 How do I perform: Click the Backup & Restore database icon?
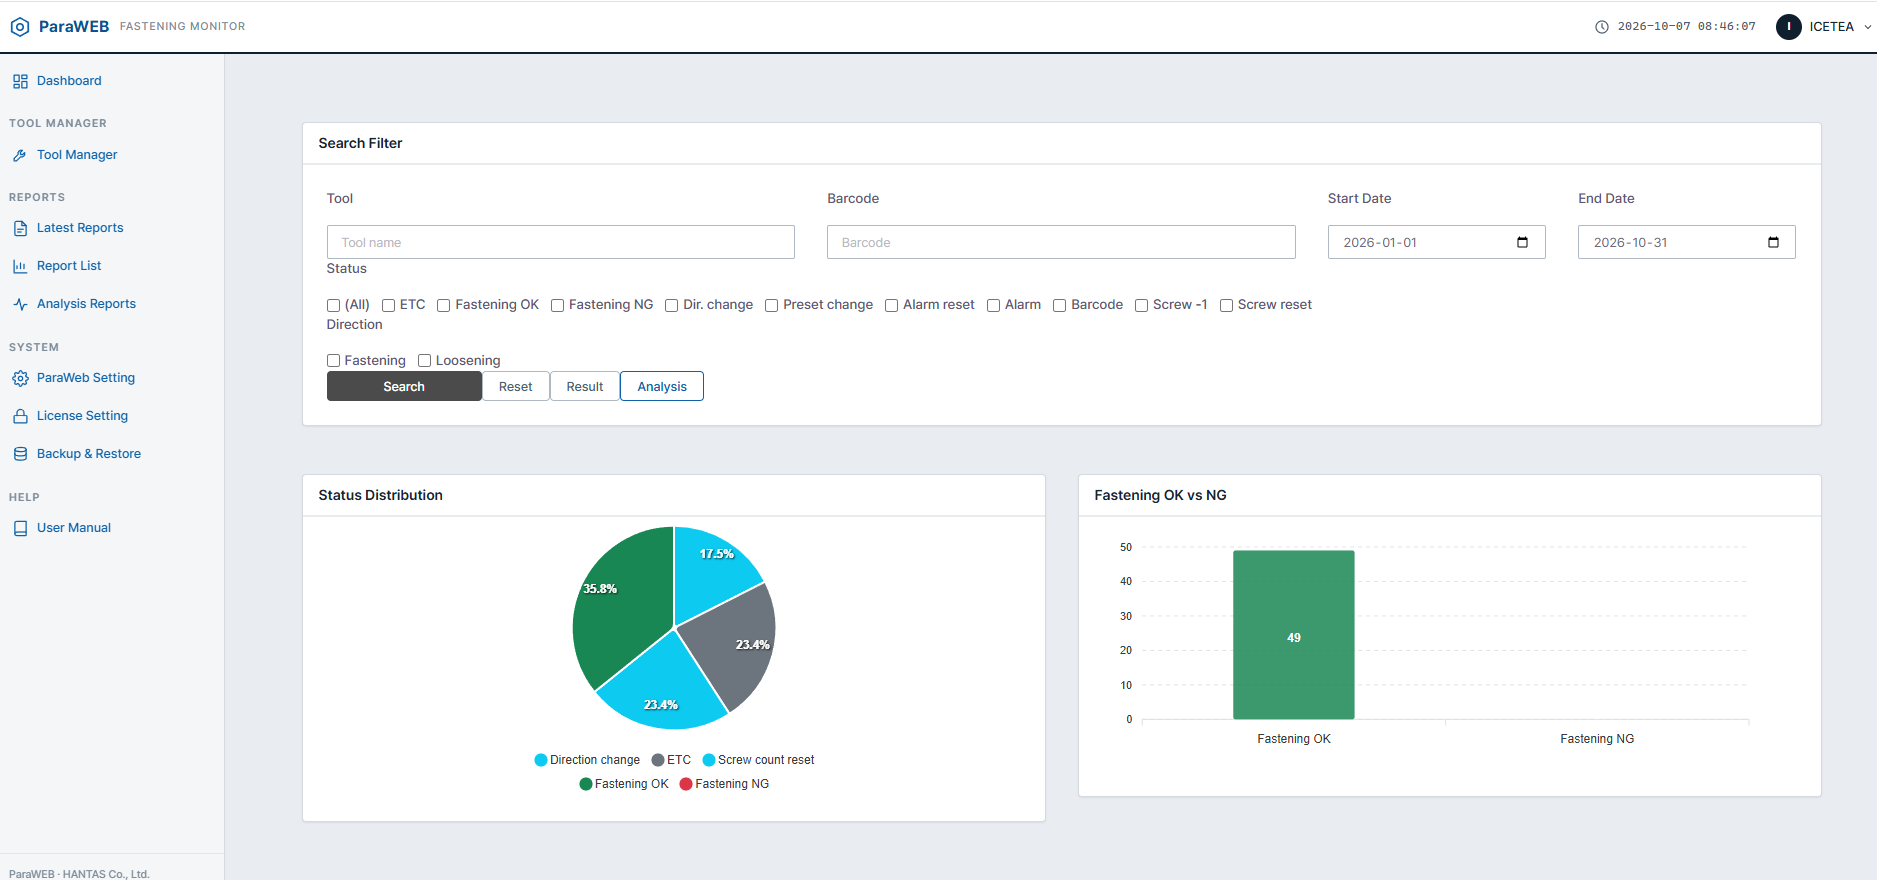[x=20, y=454]
